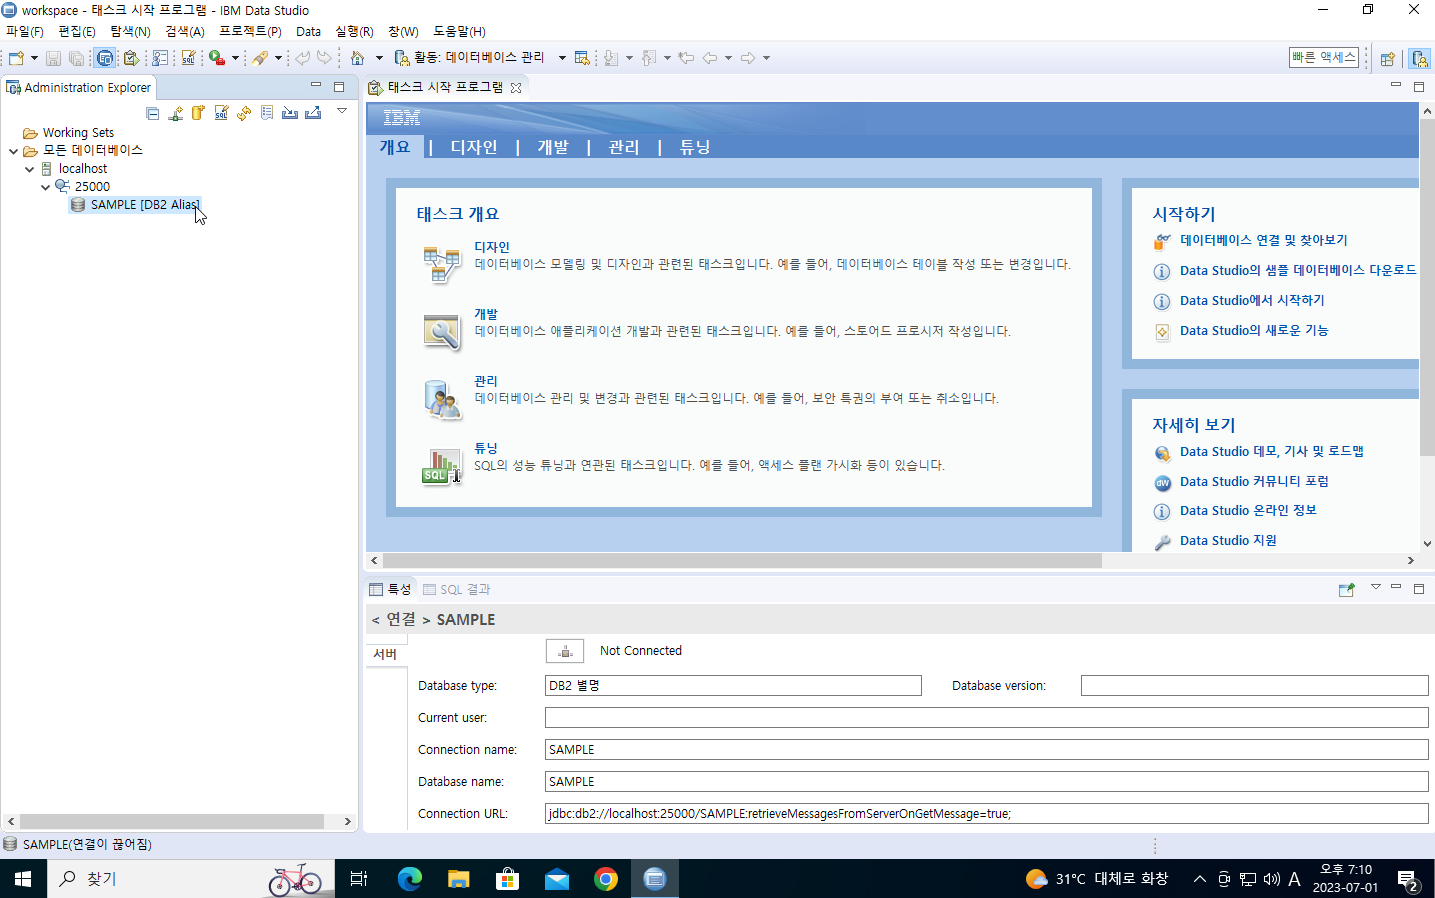The image size is (1435, 898).
Task: Switch to the 튜닝 tab
Action: point(695,147)
